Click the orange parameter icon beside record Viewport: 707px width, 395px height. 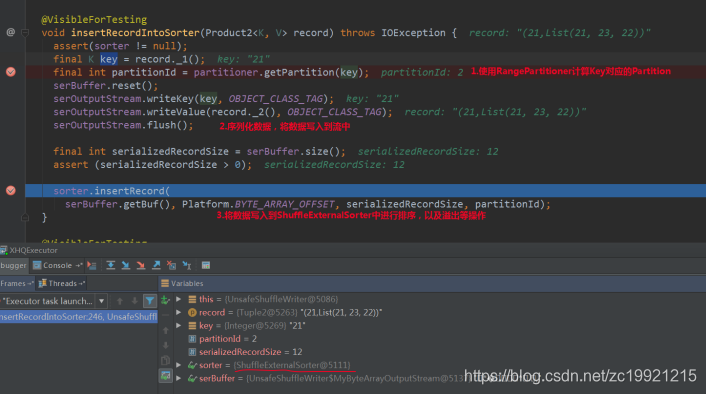pyautogui.click(x=192, y=312)
